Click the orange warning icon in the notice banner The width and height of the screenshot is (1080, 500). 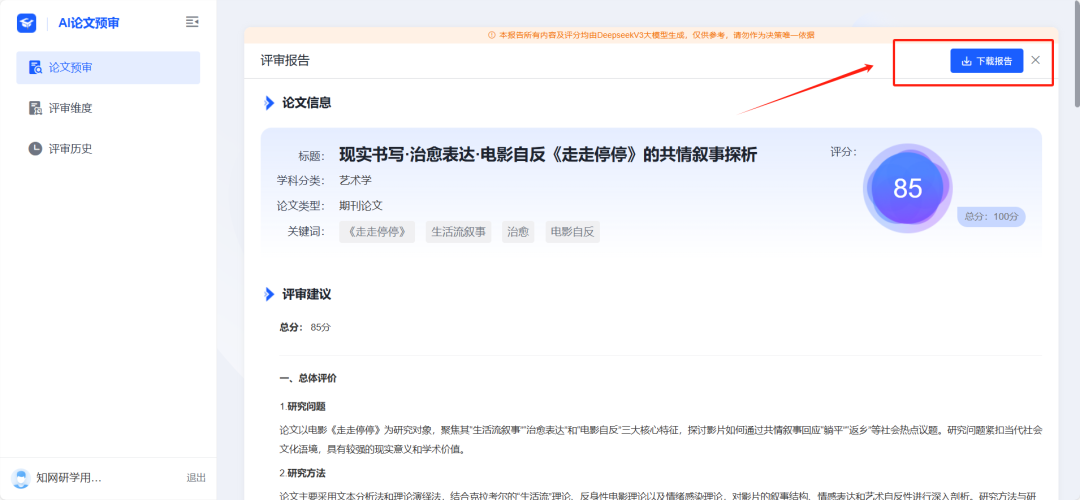point(491,35)
